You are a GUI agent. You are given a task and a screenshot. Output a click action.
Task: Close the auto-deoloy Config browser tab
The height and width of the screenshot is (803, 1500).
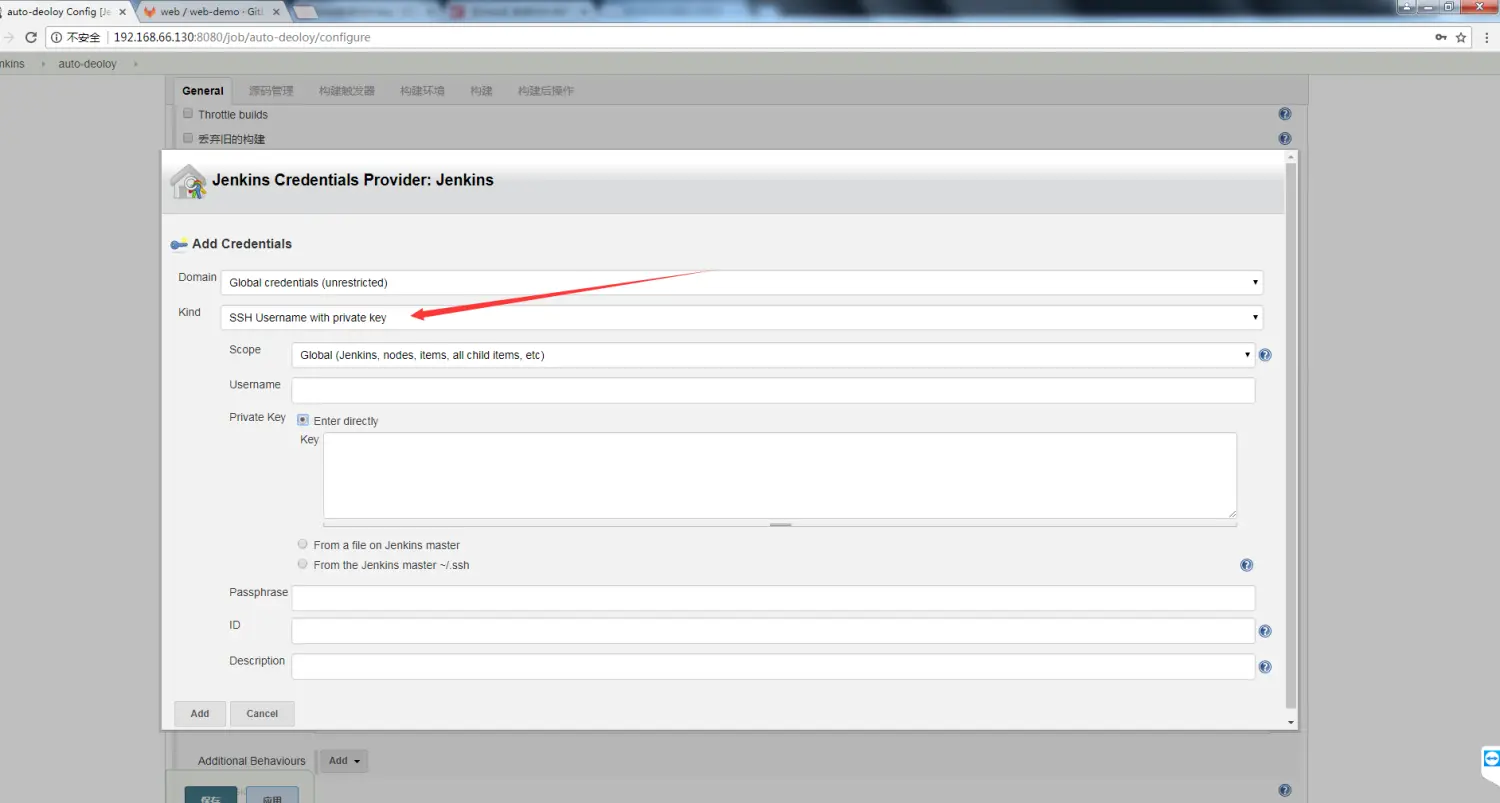pos(123,12)
